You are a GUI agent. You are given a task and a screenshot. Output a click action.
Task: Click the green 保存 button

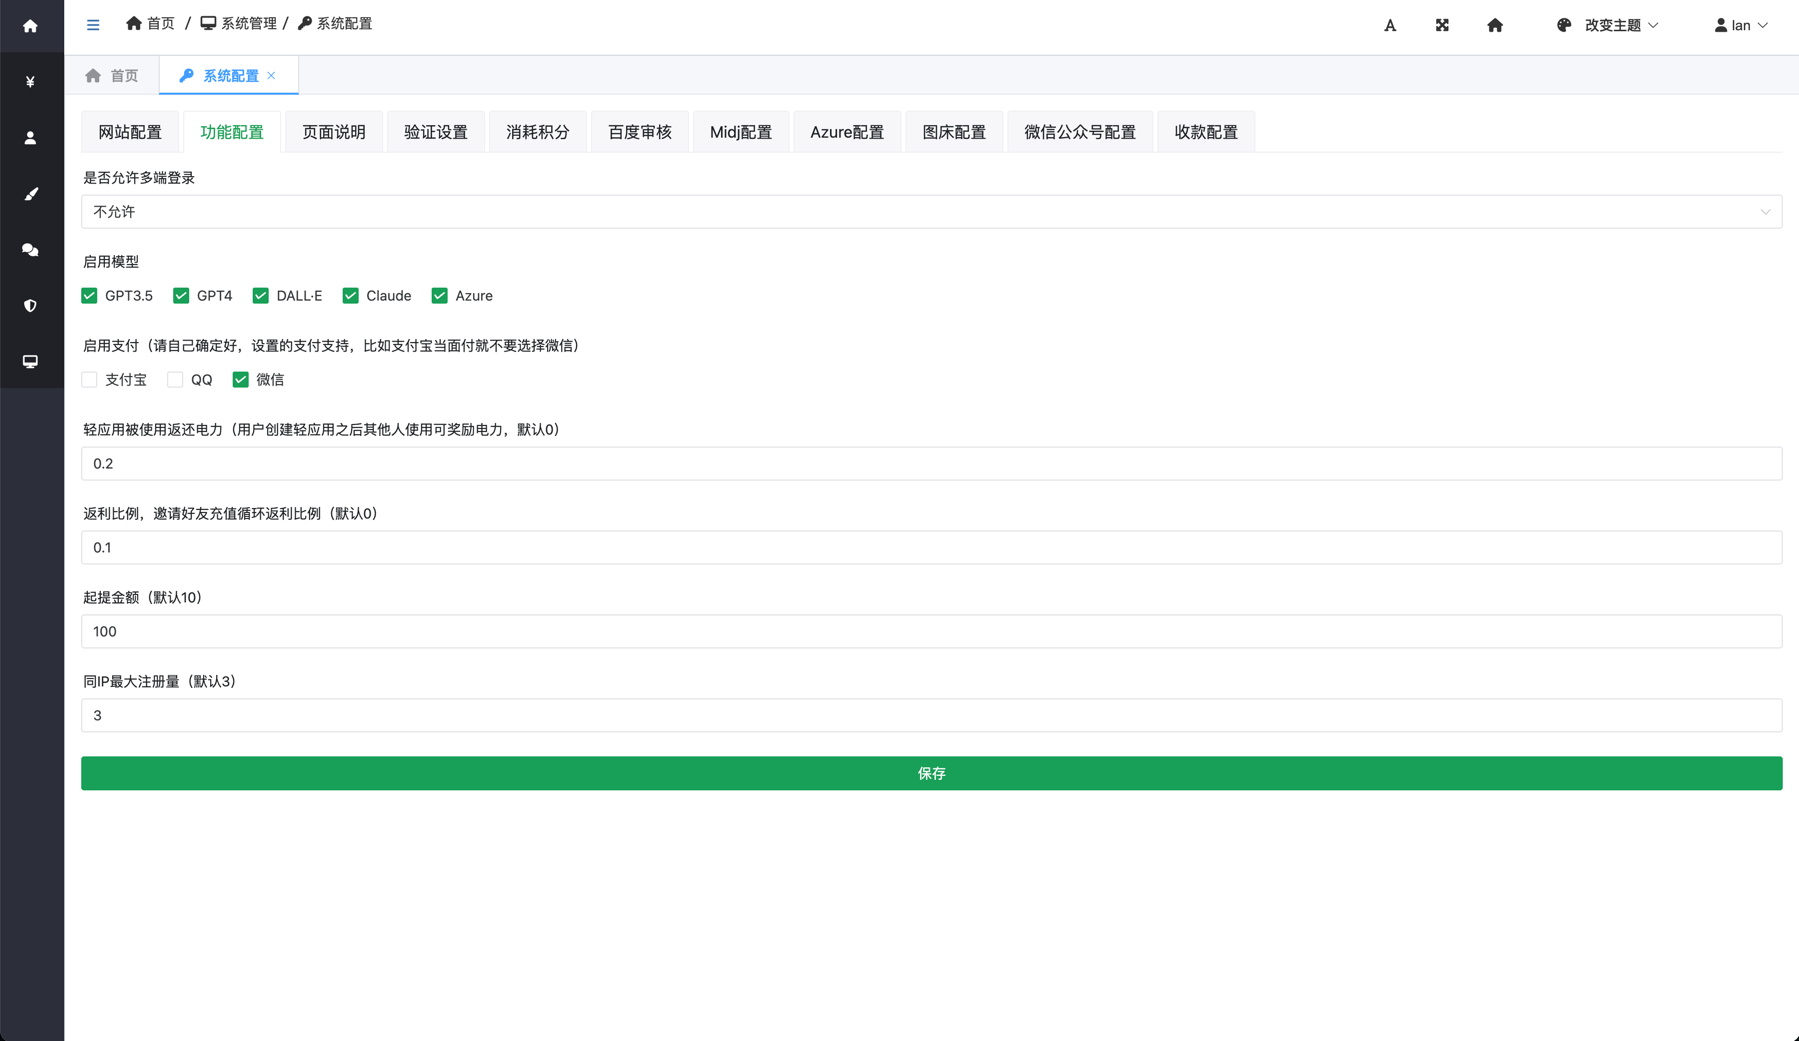tap(931, 773)
